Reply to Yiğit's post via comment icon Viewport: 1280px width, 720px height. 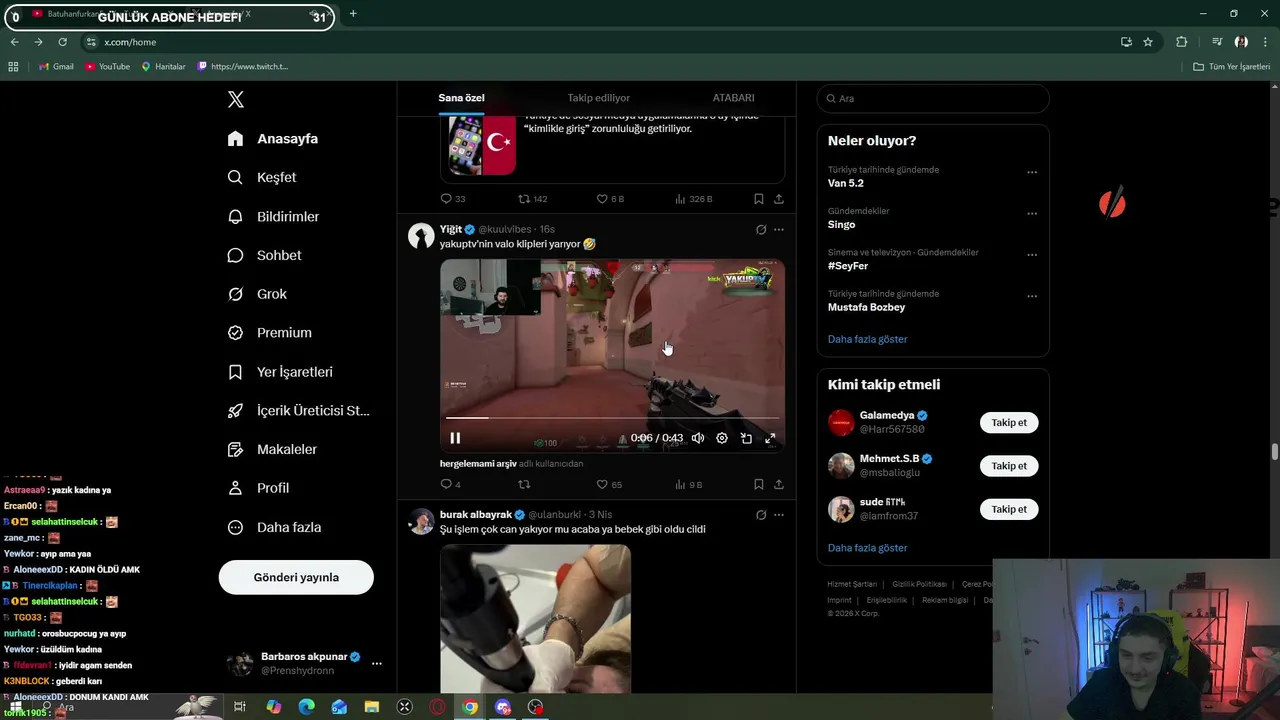tap(446, 484)
